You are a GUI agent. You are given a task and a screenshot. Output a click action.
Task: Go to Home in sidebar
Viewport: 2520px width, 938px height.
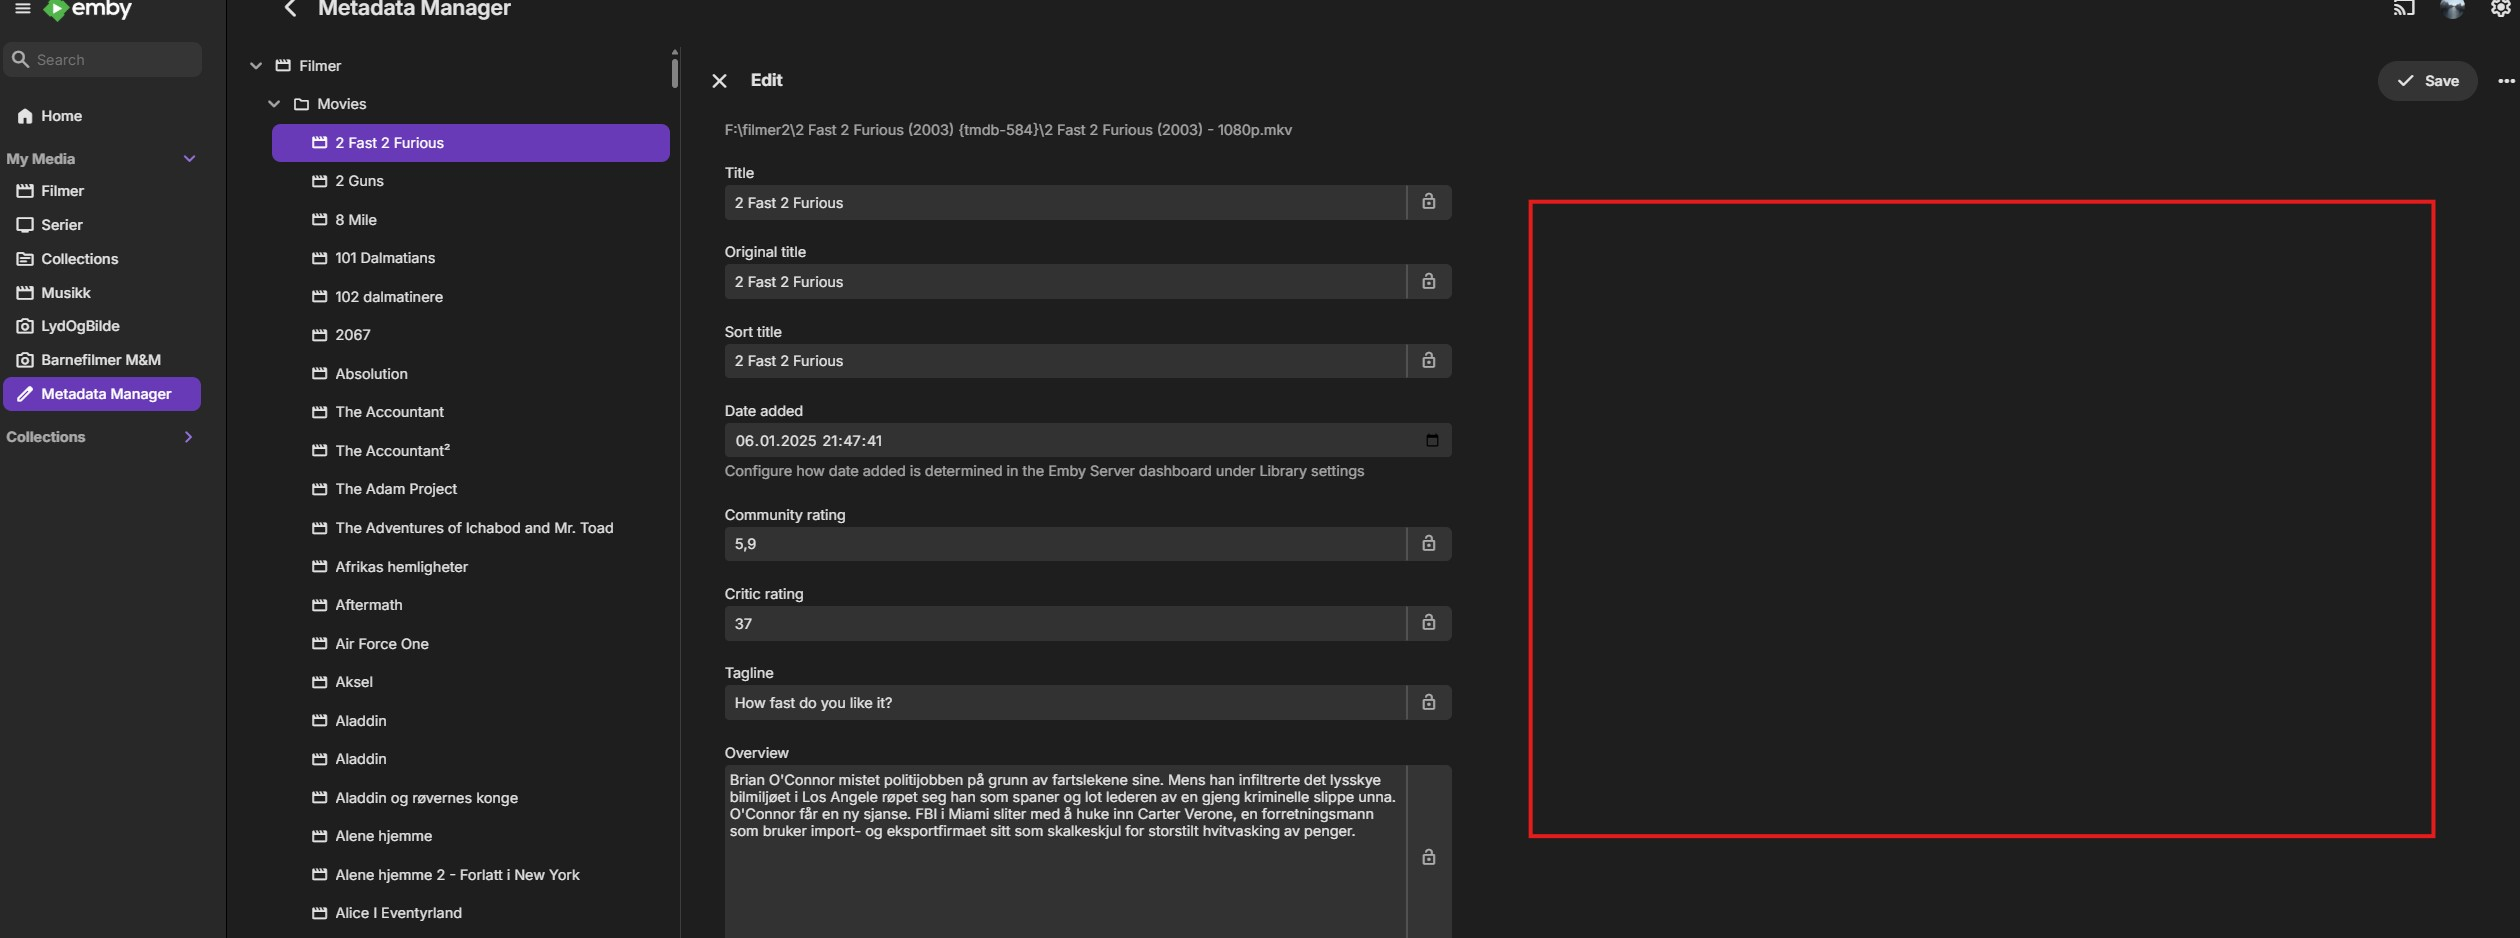61,116
